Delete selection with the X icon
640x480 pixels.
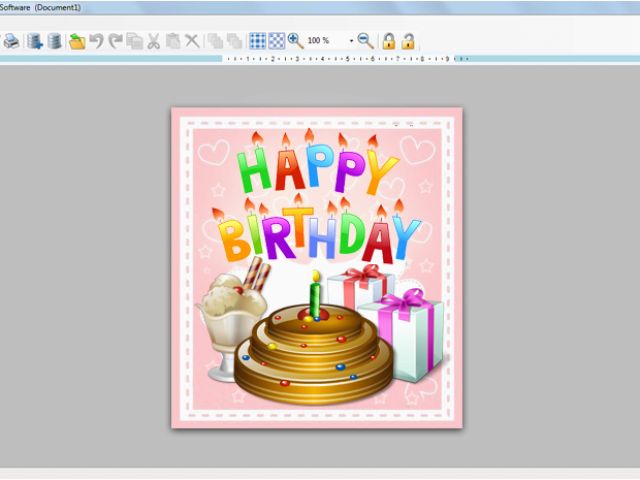coord(192,41)
